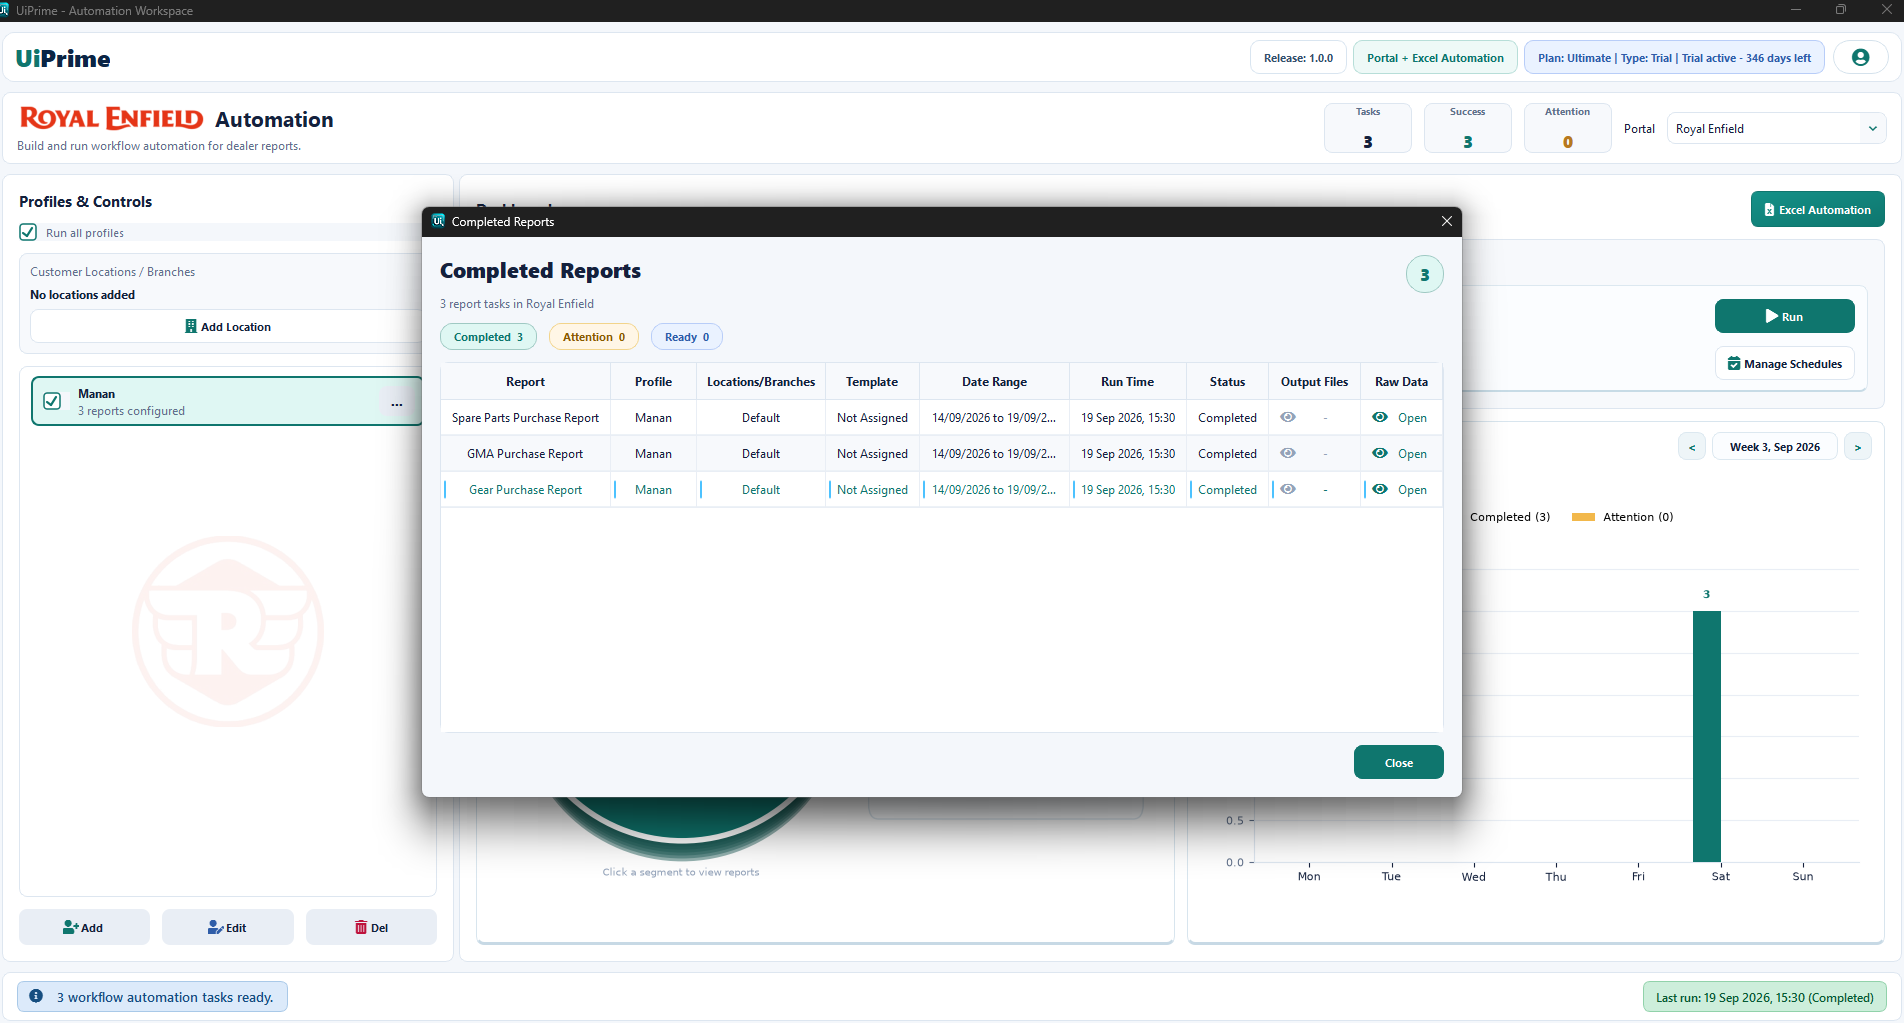Image resolution: width=1904 pixels, height=1023 pixels.
Task: Delete the selected profile with Del
Action: [x=371, y=927]
